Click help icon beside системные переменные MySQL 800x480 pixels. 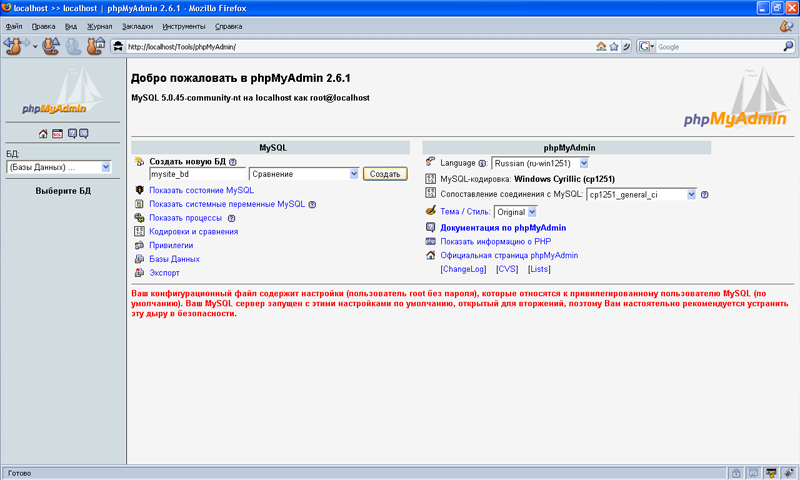coord(312,205)
